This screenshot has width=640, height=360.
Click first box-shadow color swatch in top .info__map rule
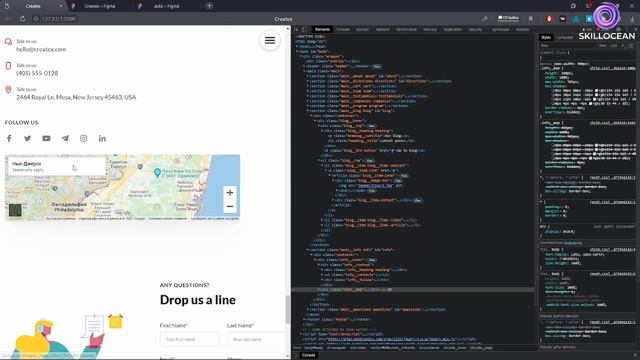[597, 90]
